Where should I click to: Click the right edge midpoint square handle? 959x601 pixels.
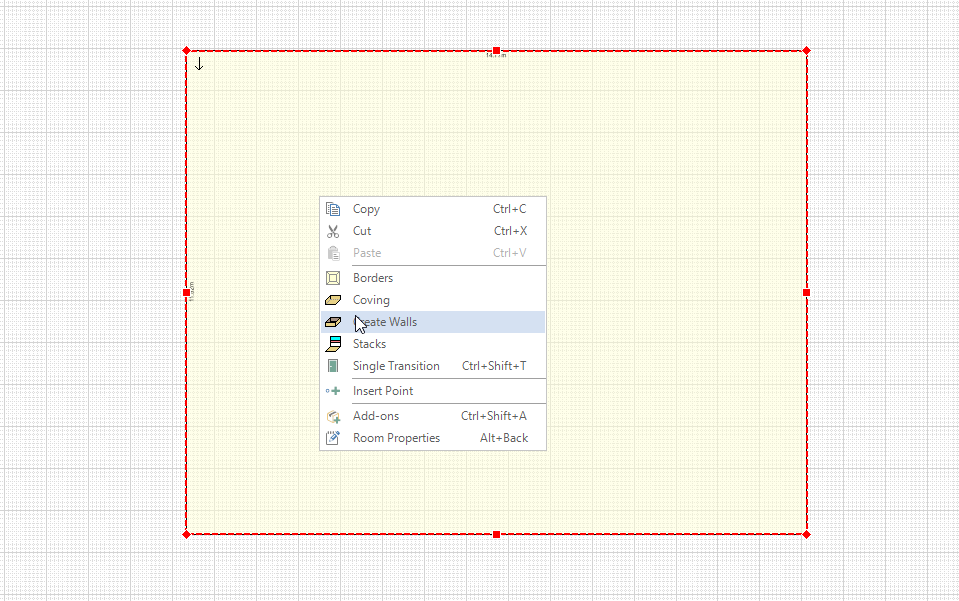click(807, 293)
